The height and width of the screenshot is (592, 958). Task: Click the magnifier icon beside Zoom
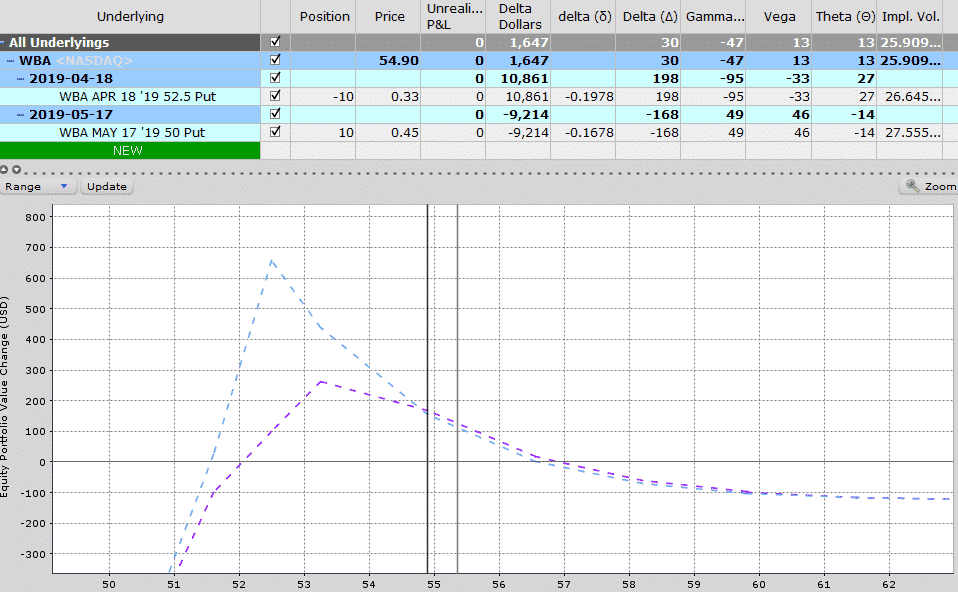[912, 186]
